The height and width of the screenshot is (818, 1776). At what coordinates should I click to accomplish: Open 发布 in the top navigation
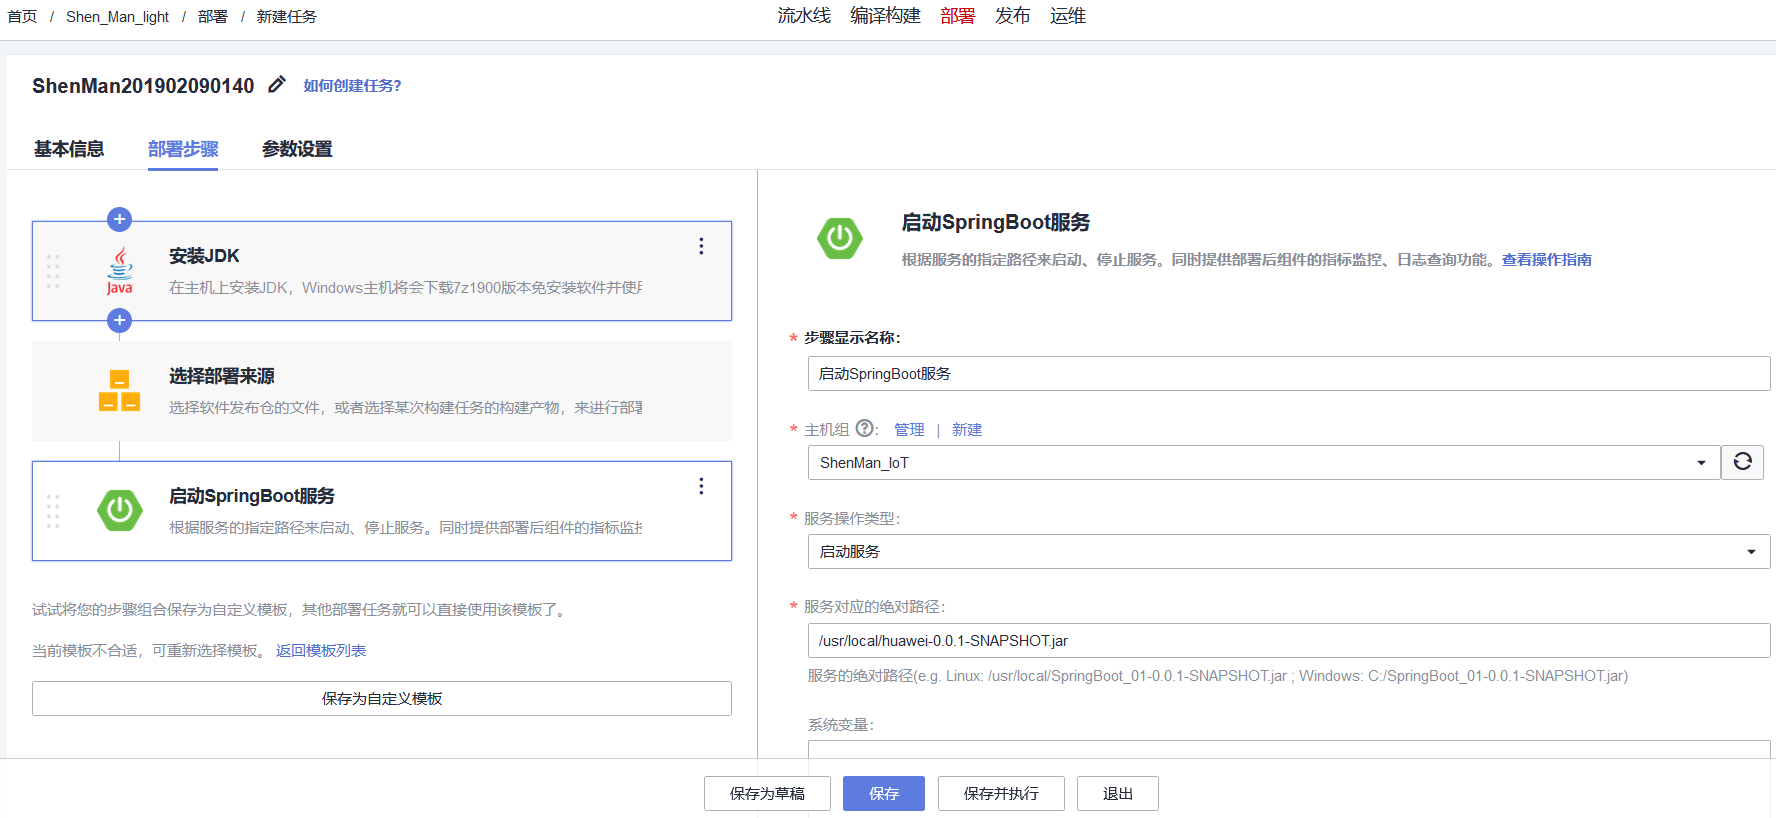point(1012,16)
